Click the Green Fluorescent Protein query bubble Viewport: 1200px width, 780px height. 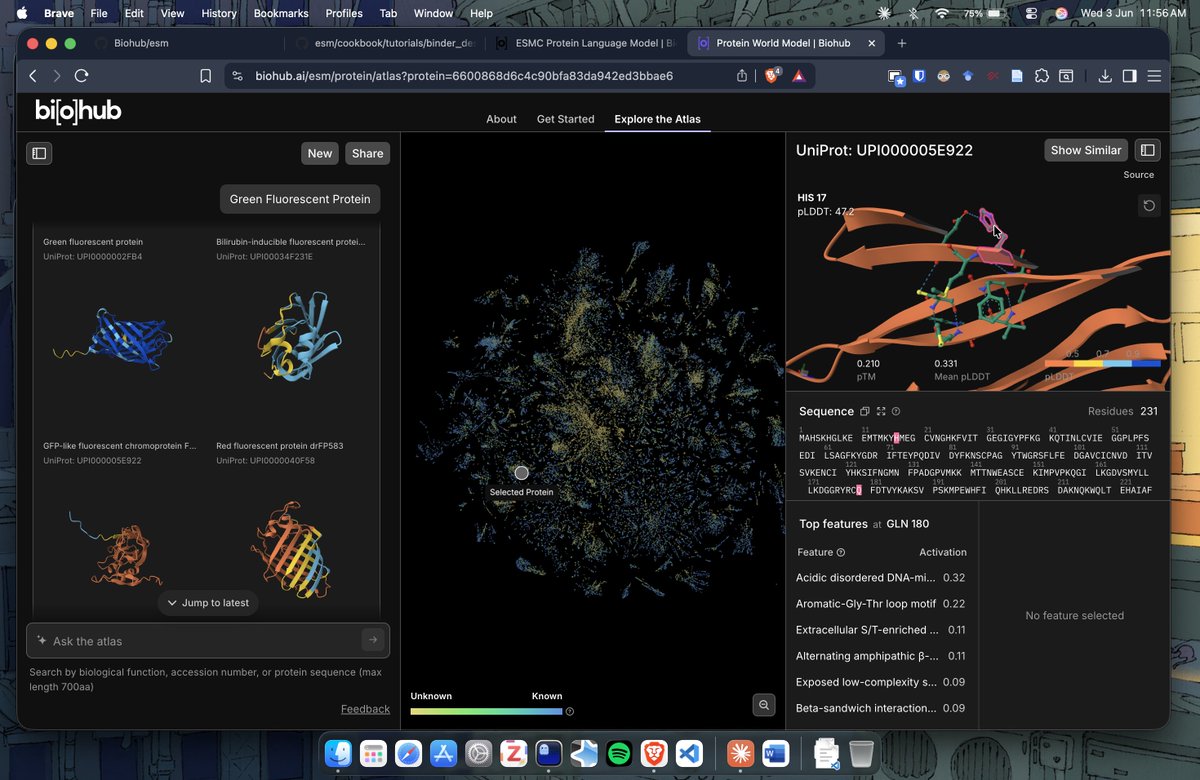coord(300,199)
